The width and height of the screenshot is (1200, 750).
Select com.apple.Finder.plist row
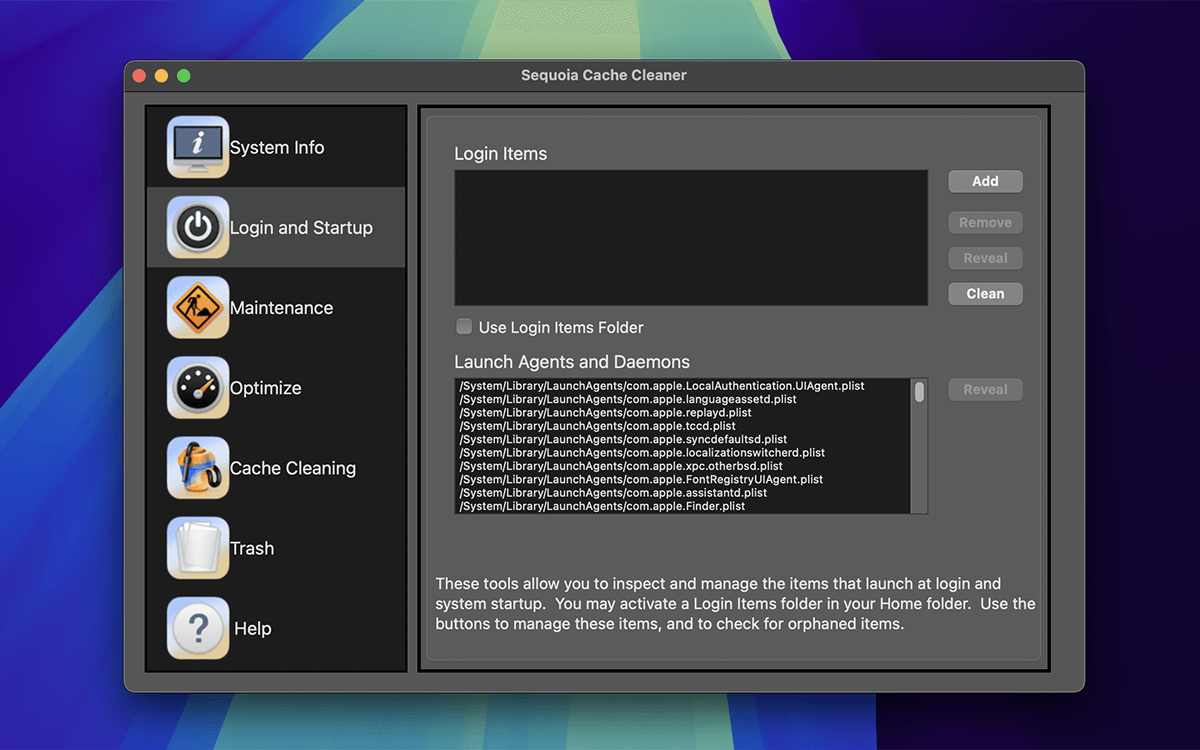coord(683,507)
